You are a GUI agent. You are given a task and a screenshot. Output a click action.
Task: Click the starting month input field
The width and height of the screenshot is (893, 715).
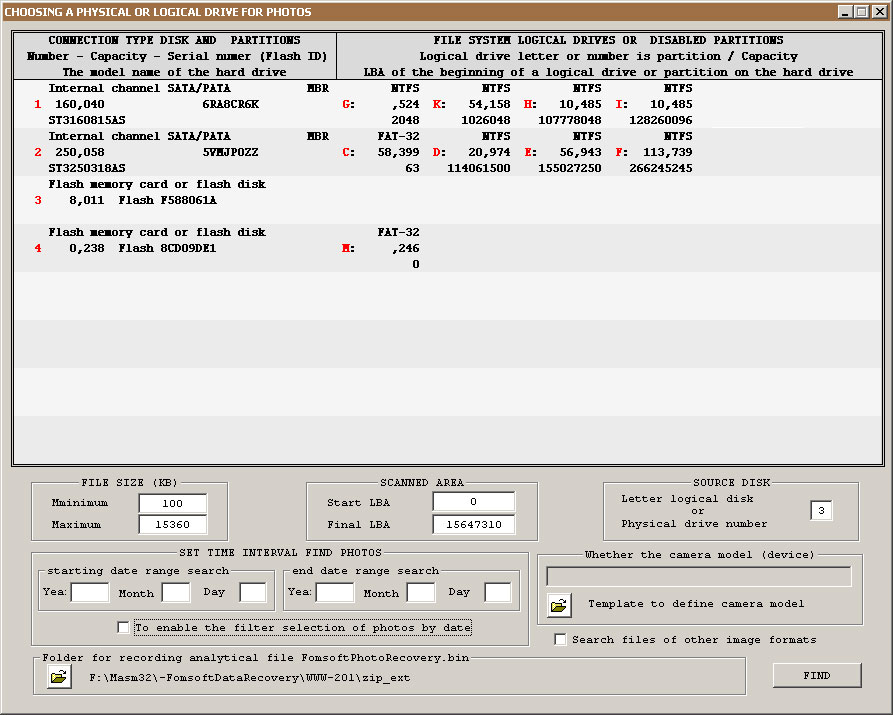coord(176,591)
